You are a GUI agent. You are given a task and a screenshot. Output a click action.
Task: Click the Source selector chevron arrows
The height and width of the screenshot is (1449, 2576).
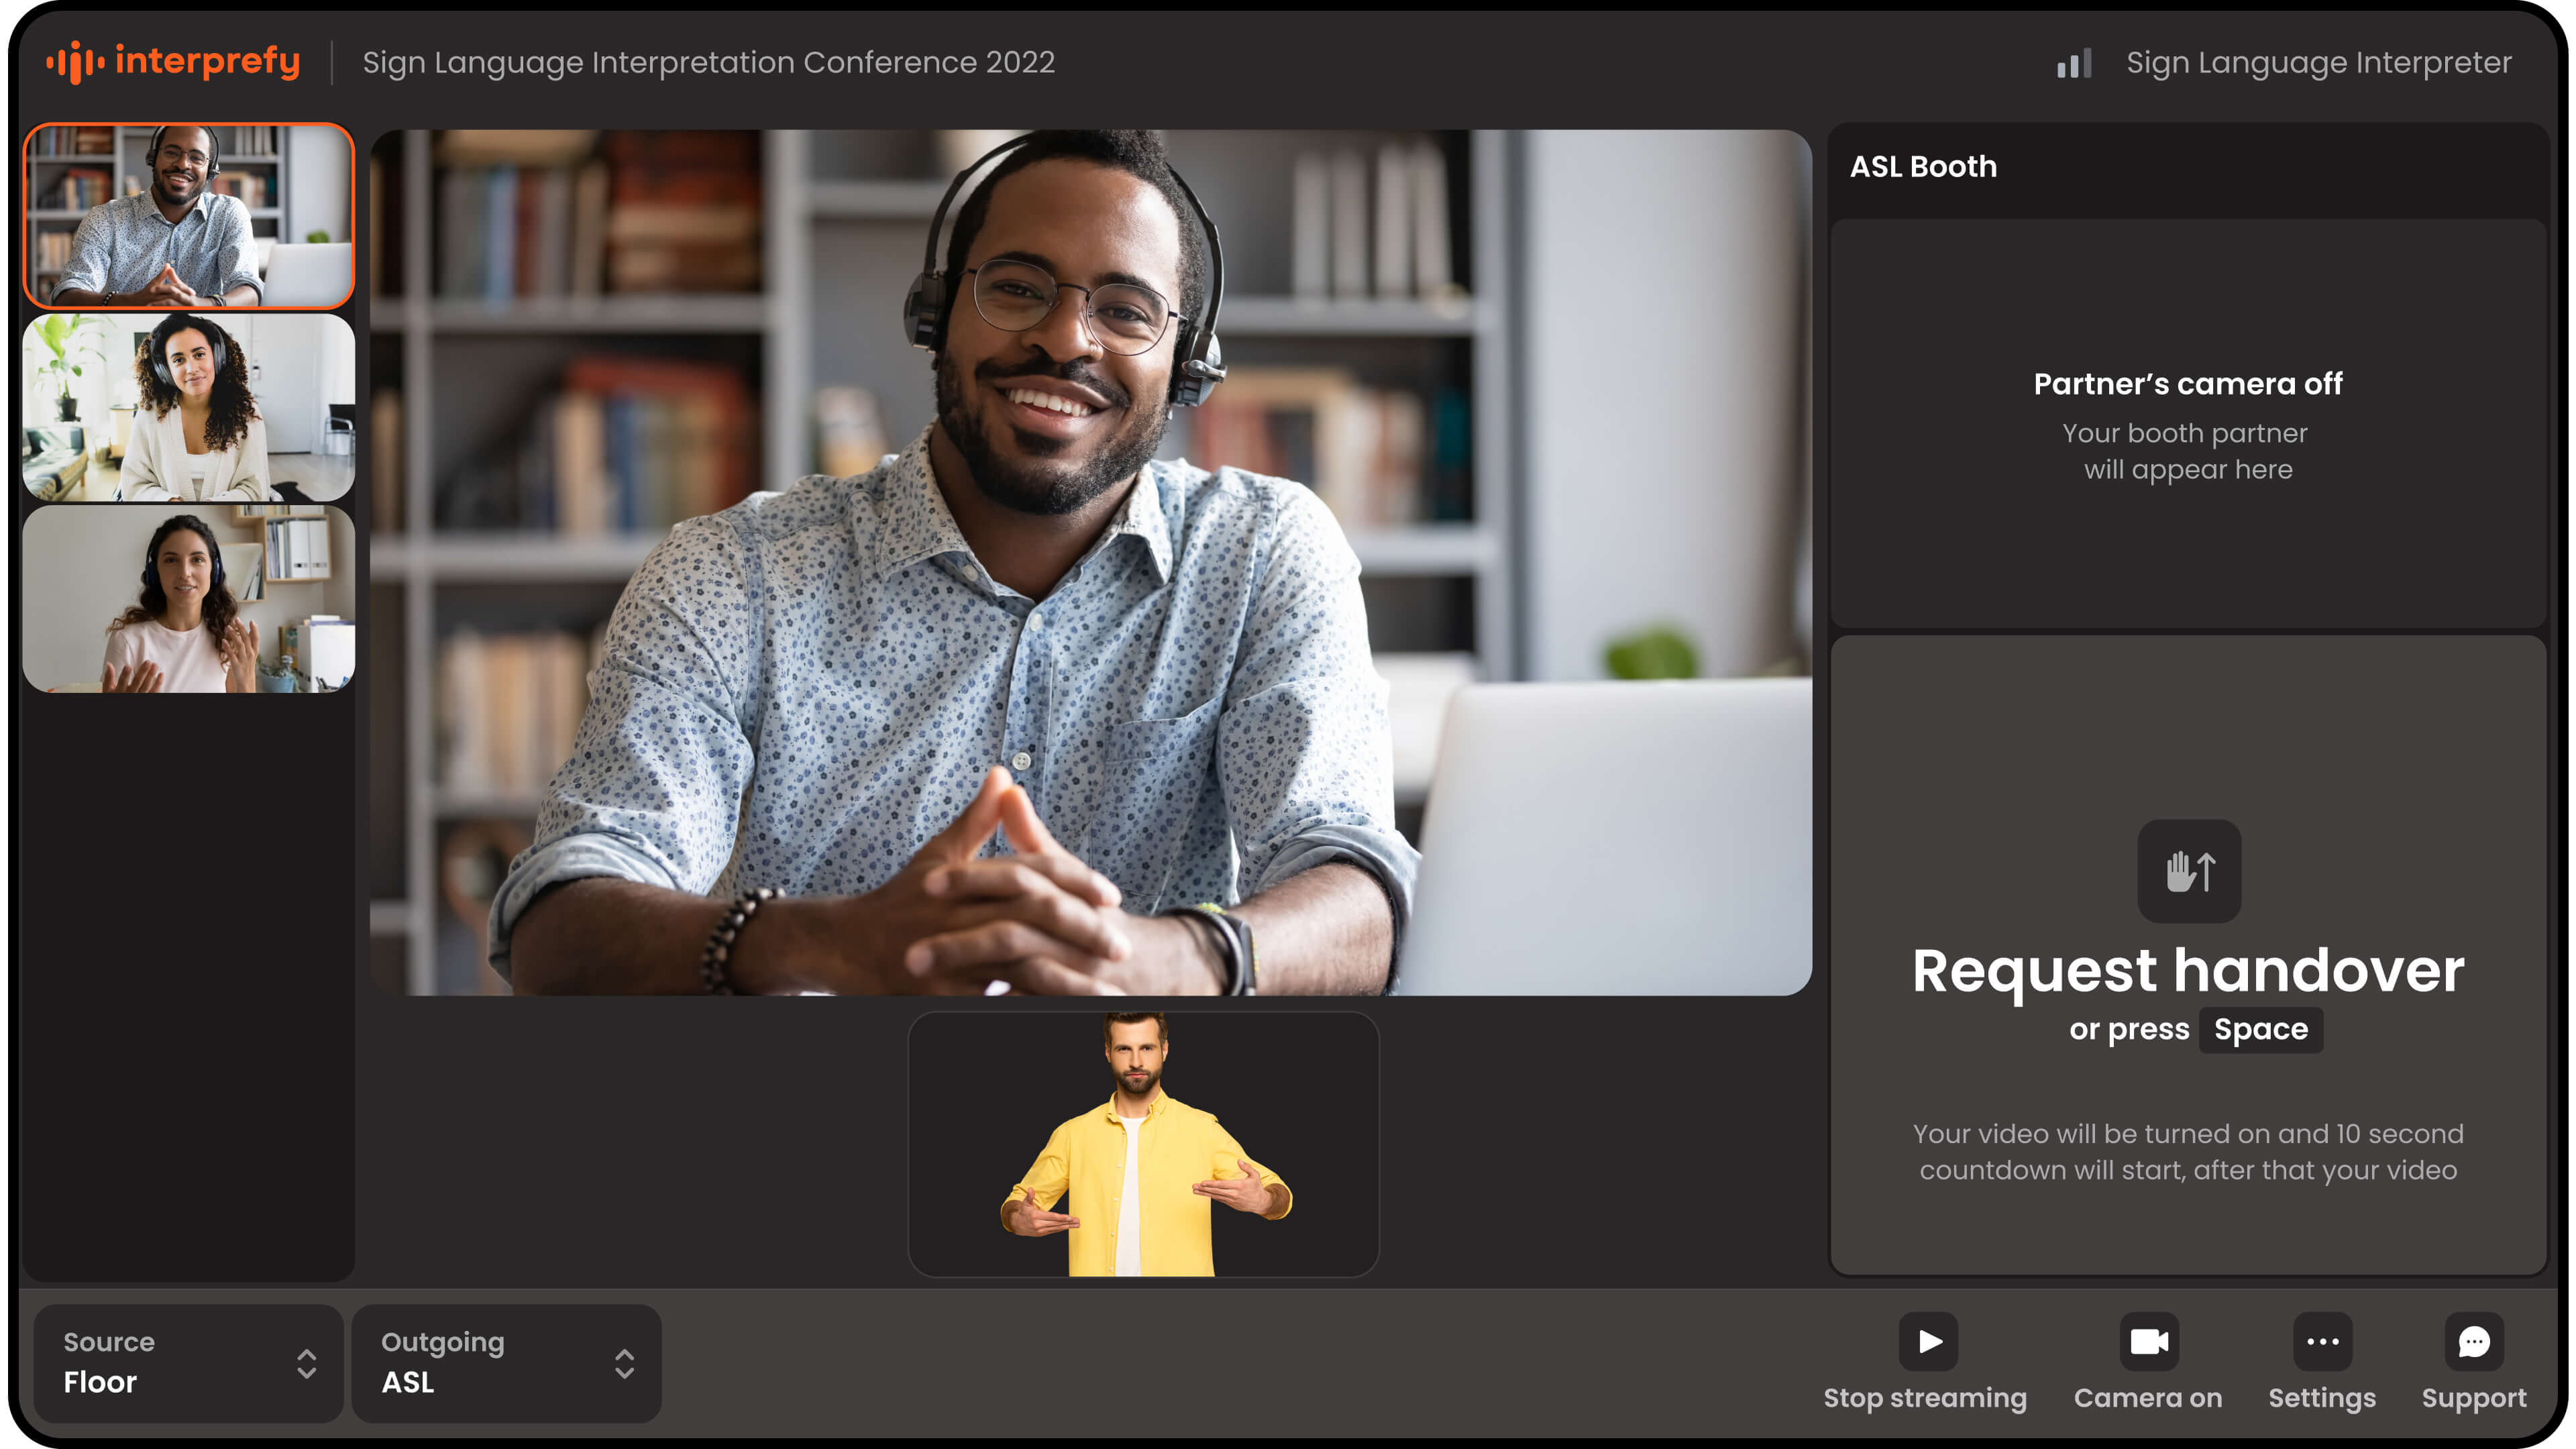click(x=307, y=1363)
